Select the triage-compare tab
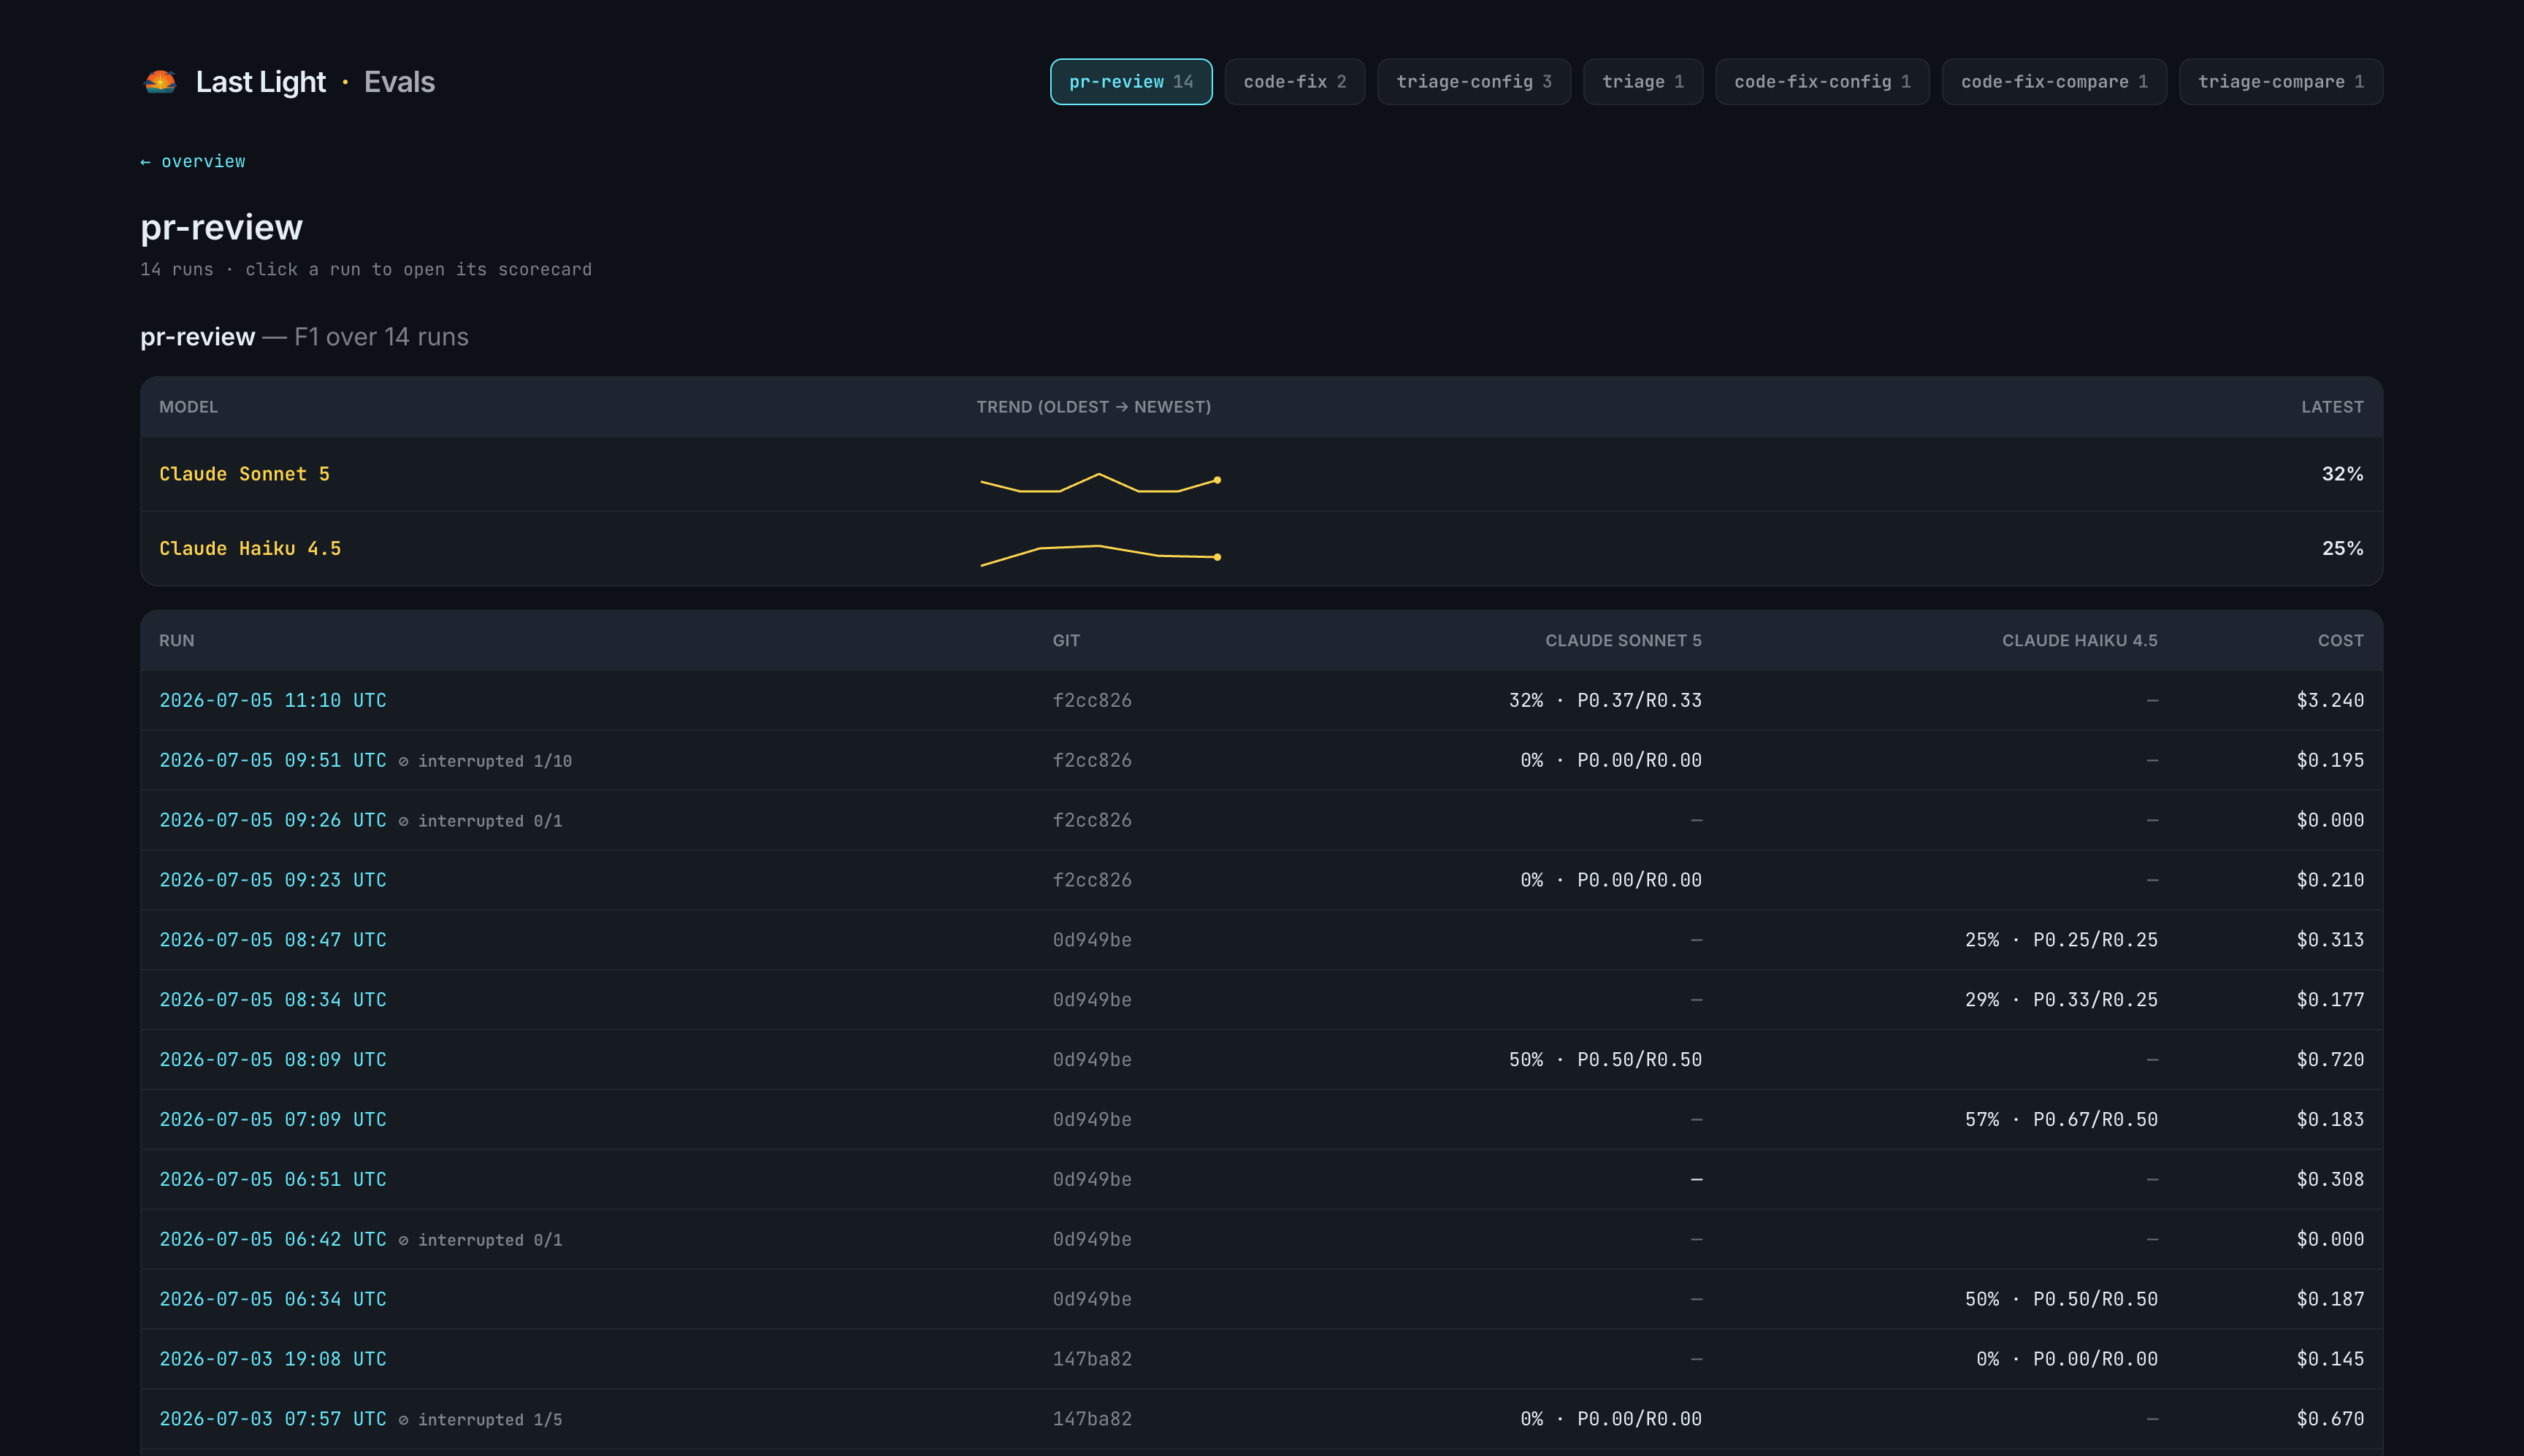Image resolution: width=2524 pixels, height=1456 pixels. coord(2280,82)
